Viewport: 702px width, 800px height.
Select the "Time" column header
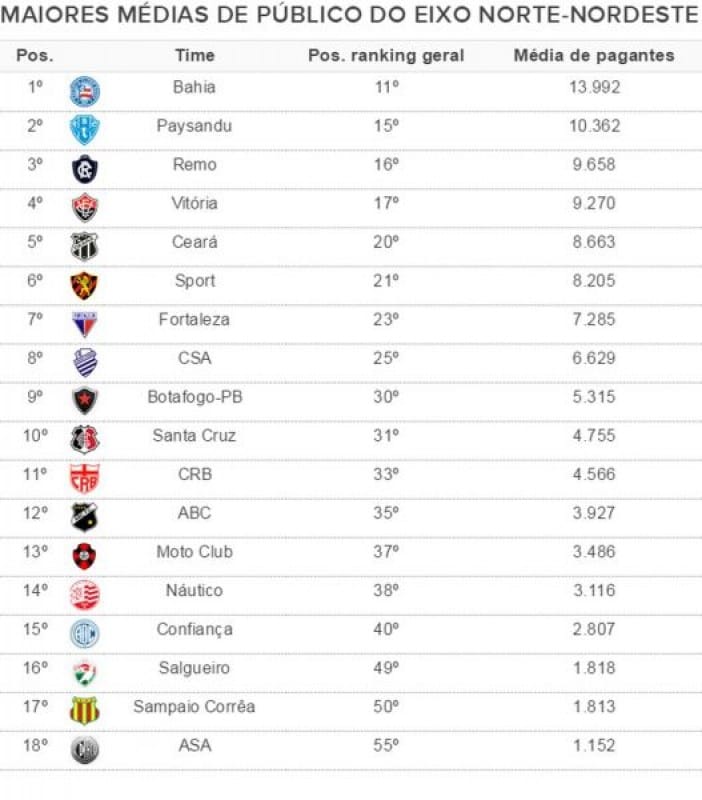(x=194, y=55)
